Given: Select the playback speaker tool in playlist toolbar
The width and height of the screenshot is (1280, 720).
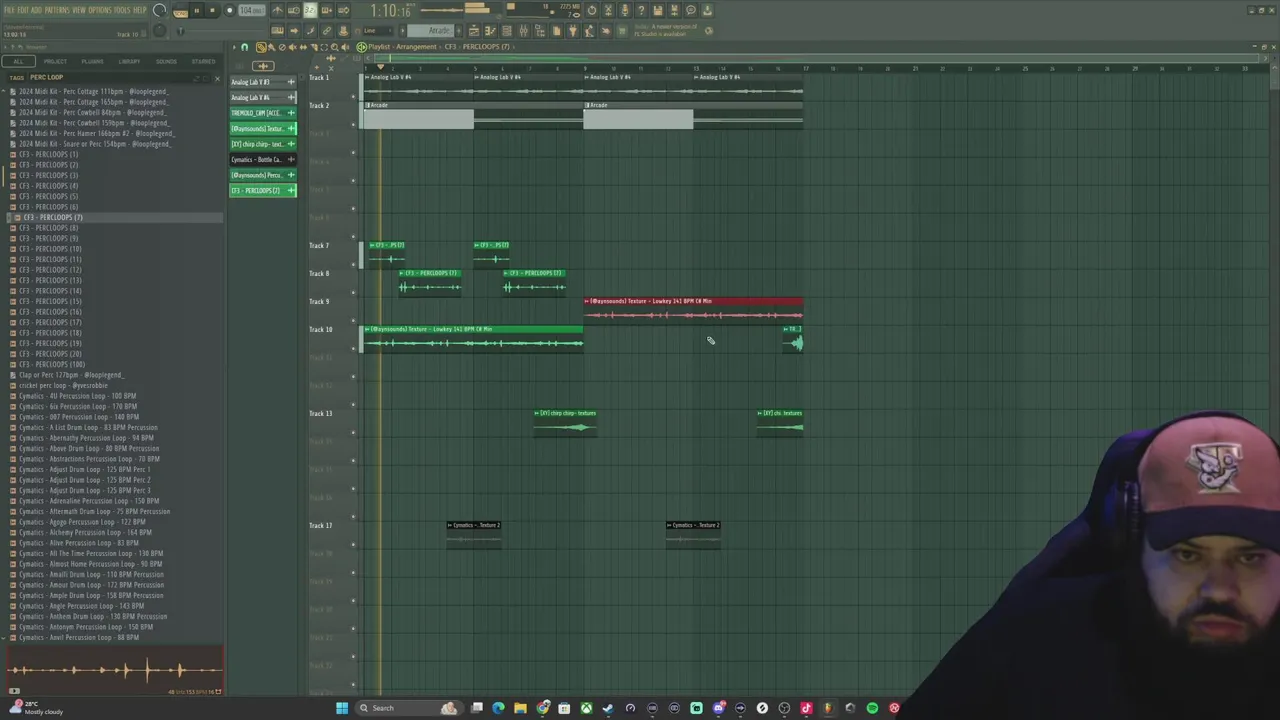Looking at the screenshot, I should (x=346, y=47).
